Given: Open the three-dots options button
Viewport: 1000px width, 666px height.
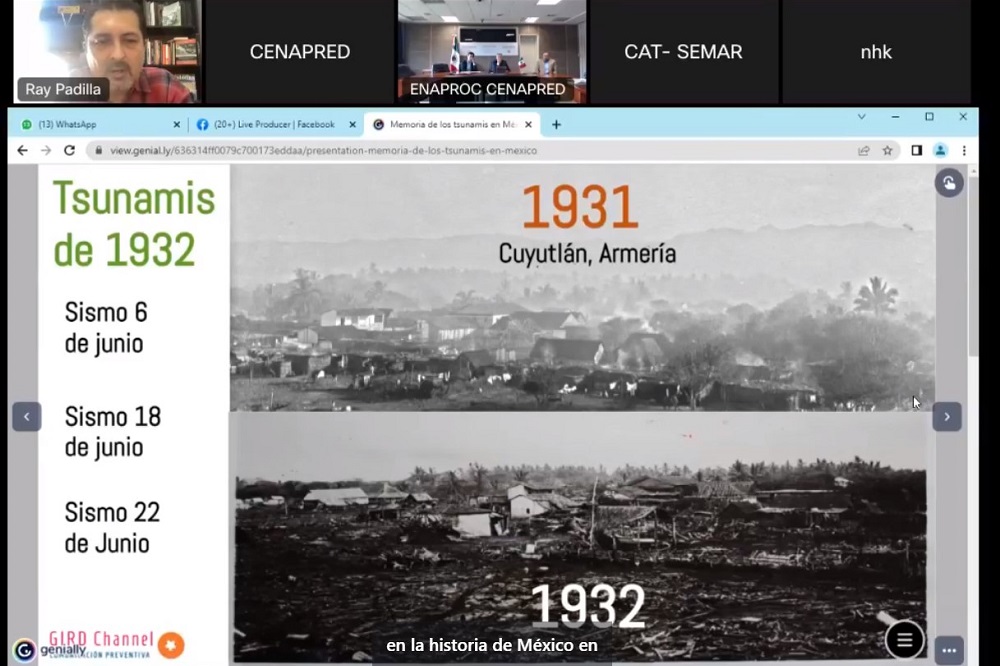Looking at the screenshot, I should click(948, 648).
